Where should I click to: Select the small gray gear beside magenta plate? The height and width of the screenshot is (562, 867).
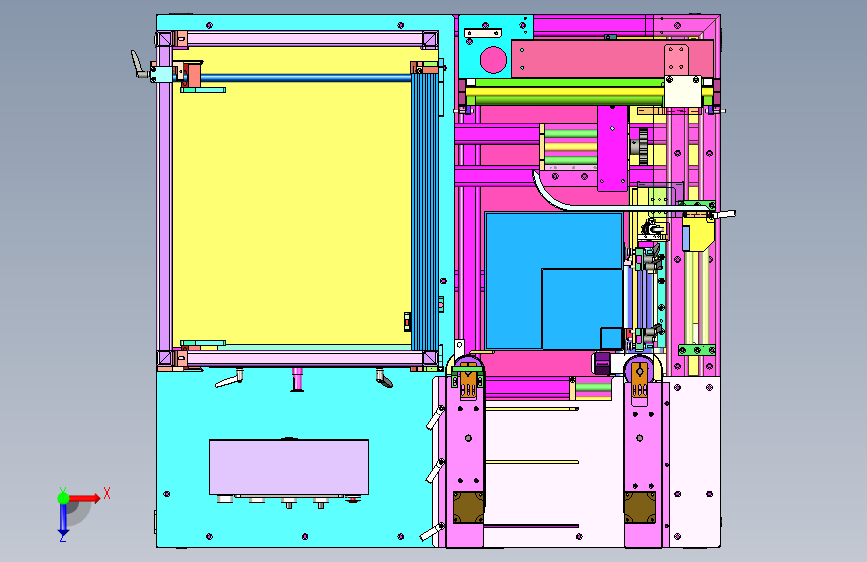(x=643, y=147)
